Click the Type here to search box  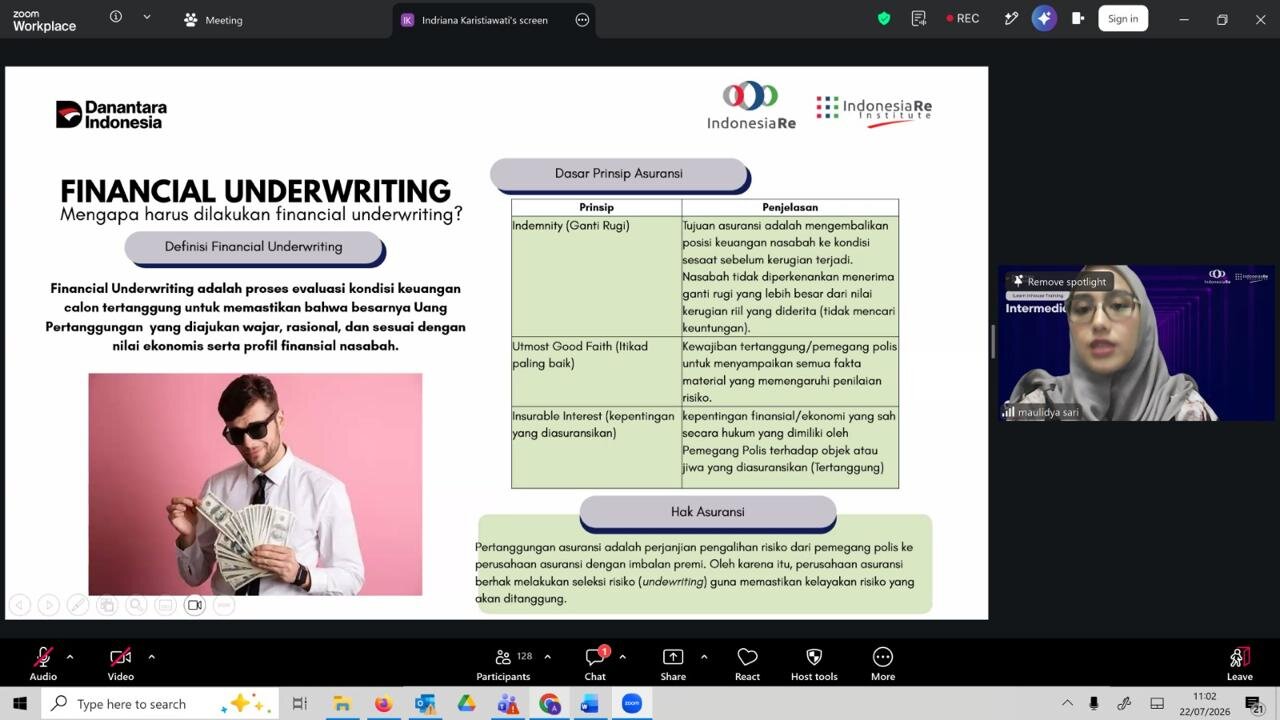158,704
